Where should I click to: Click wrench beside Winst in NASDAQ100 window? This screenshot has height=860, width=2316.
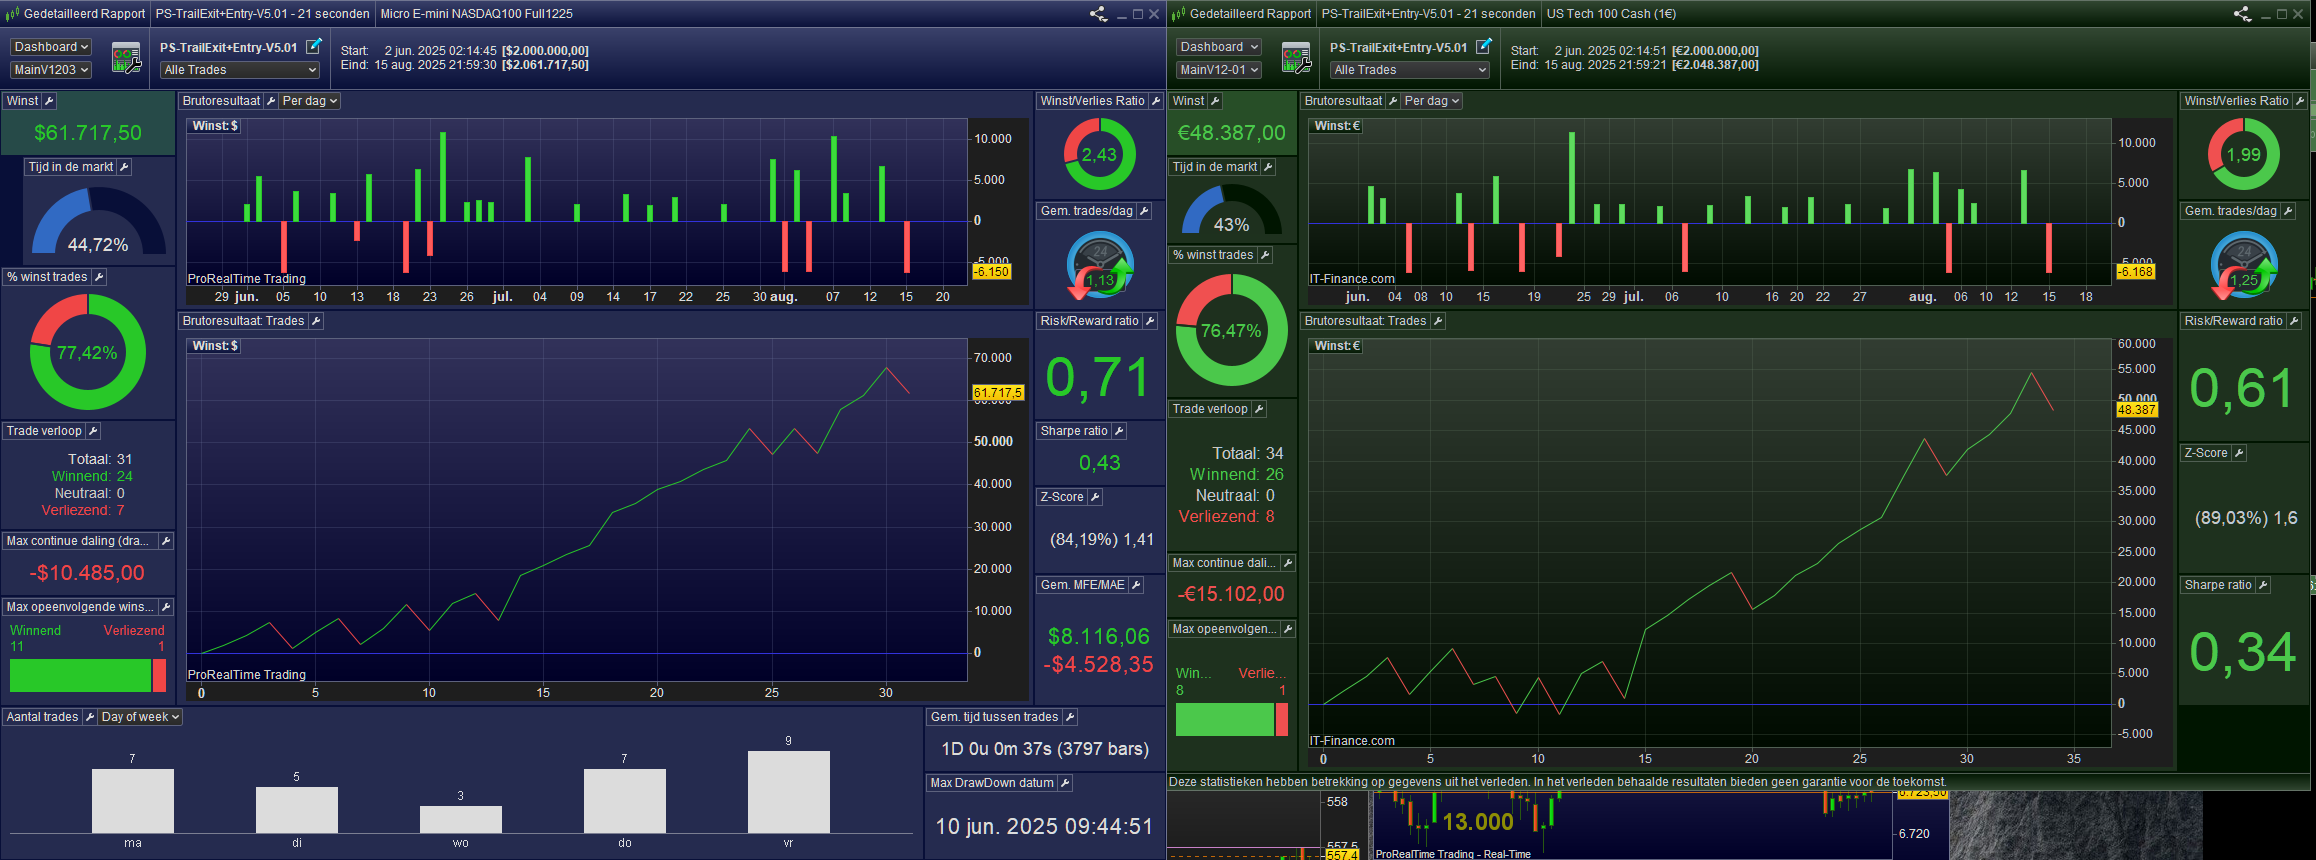click(49, 101)
